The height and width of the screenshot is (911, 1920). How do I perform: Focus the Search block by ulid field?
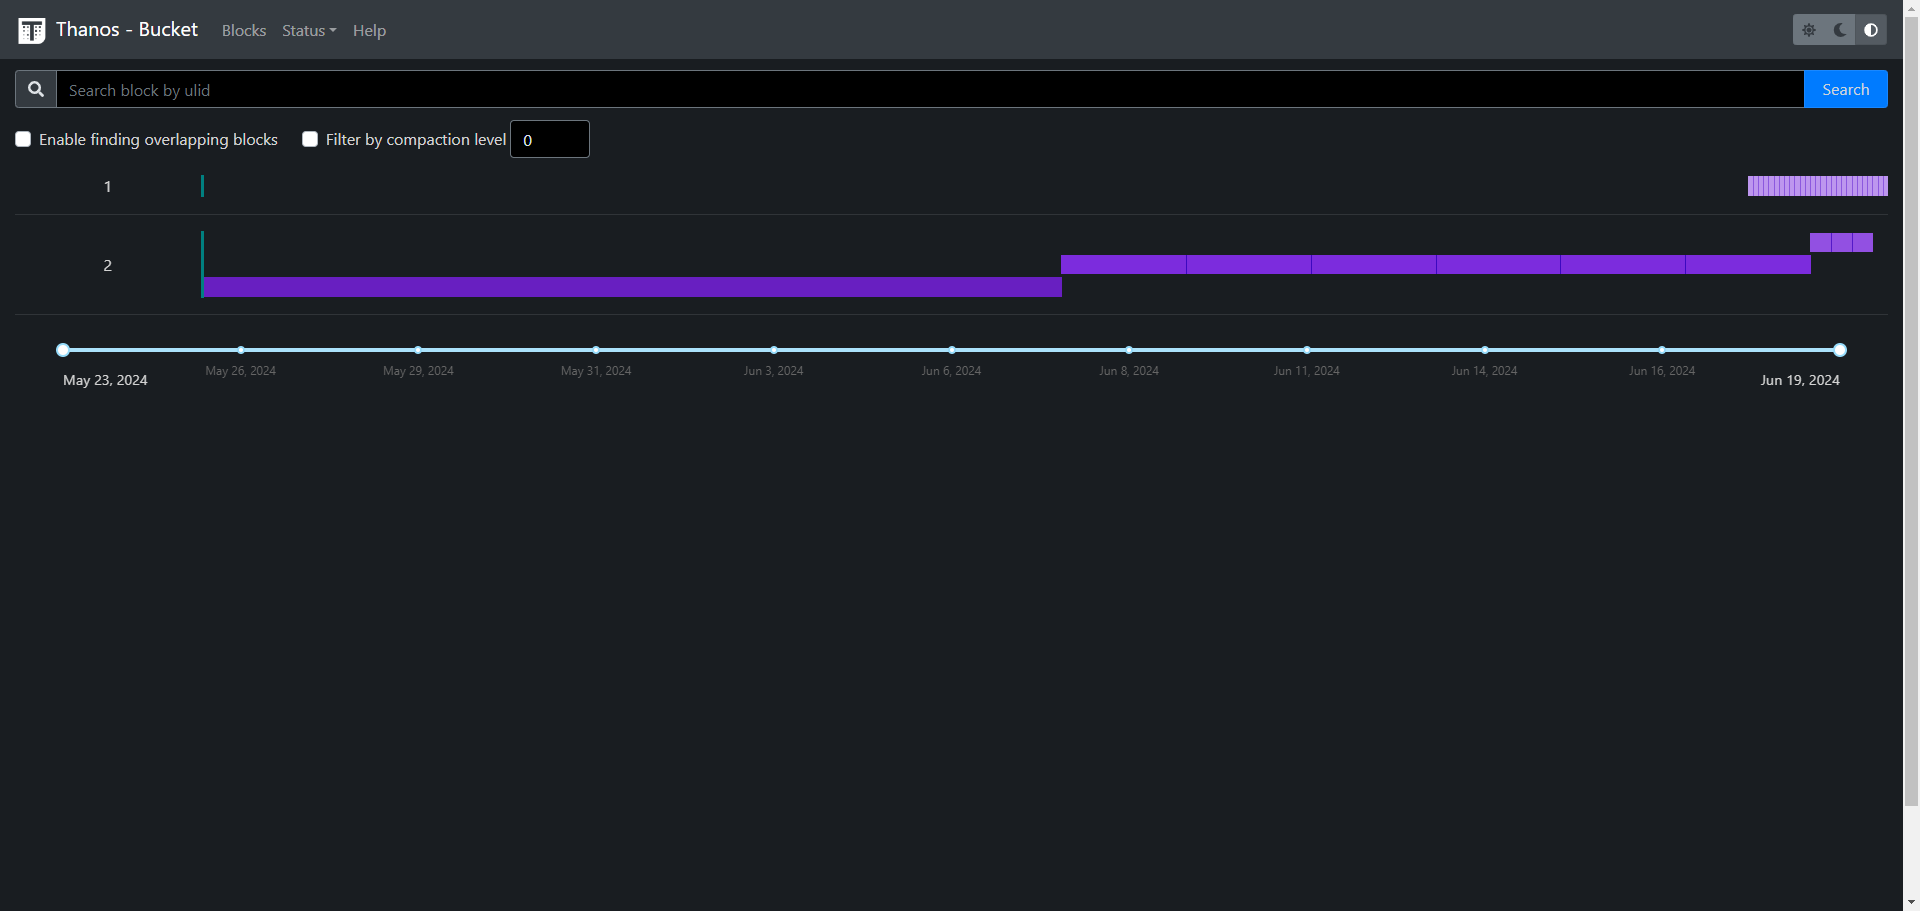pyautogui.click(x=930, y=90)
